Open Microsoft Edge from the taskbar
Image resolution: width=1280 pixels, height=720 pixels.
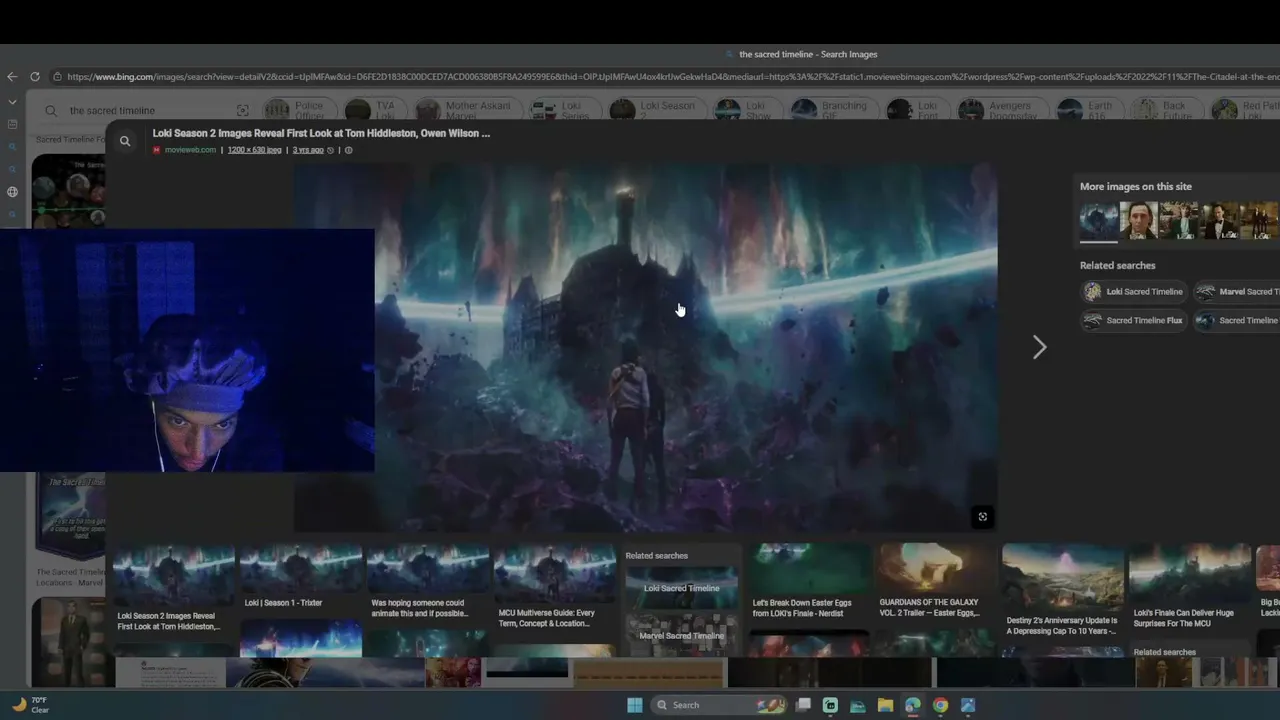912,705
